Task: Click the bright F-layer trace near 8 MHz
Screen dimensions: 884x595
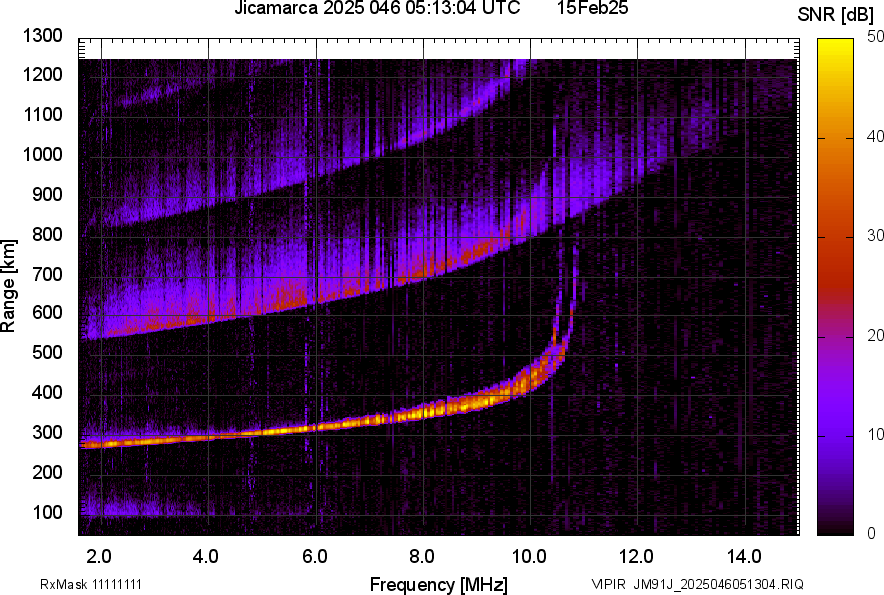Action: click(422, 410)
